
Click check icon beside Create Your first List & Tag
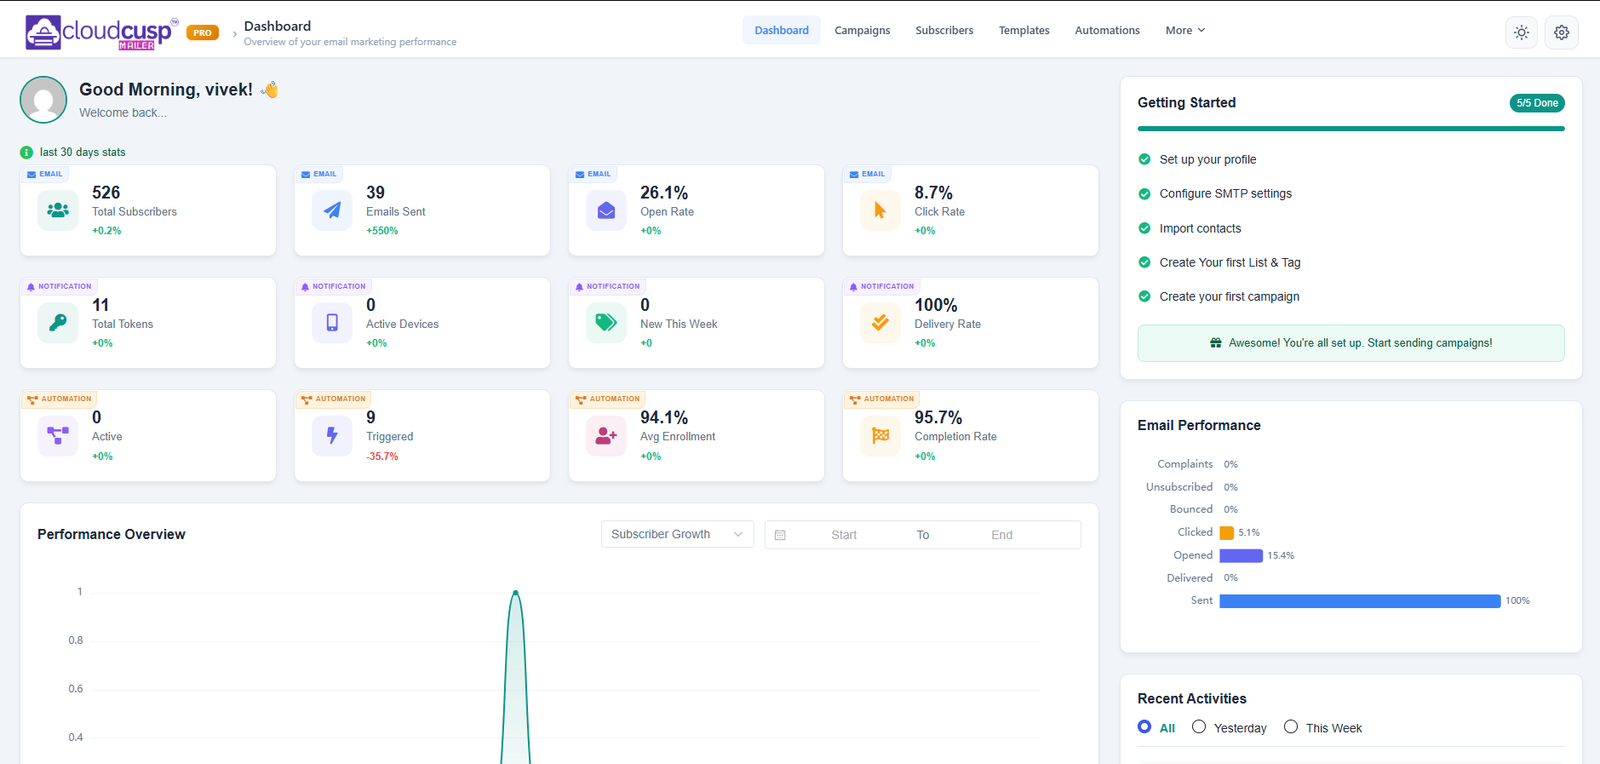point(1144,262)
